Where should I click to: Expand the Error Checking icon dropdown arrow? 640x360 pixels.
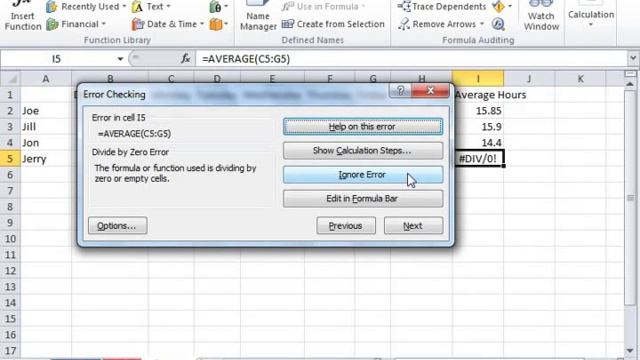coord(510,7)
